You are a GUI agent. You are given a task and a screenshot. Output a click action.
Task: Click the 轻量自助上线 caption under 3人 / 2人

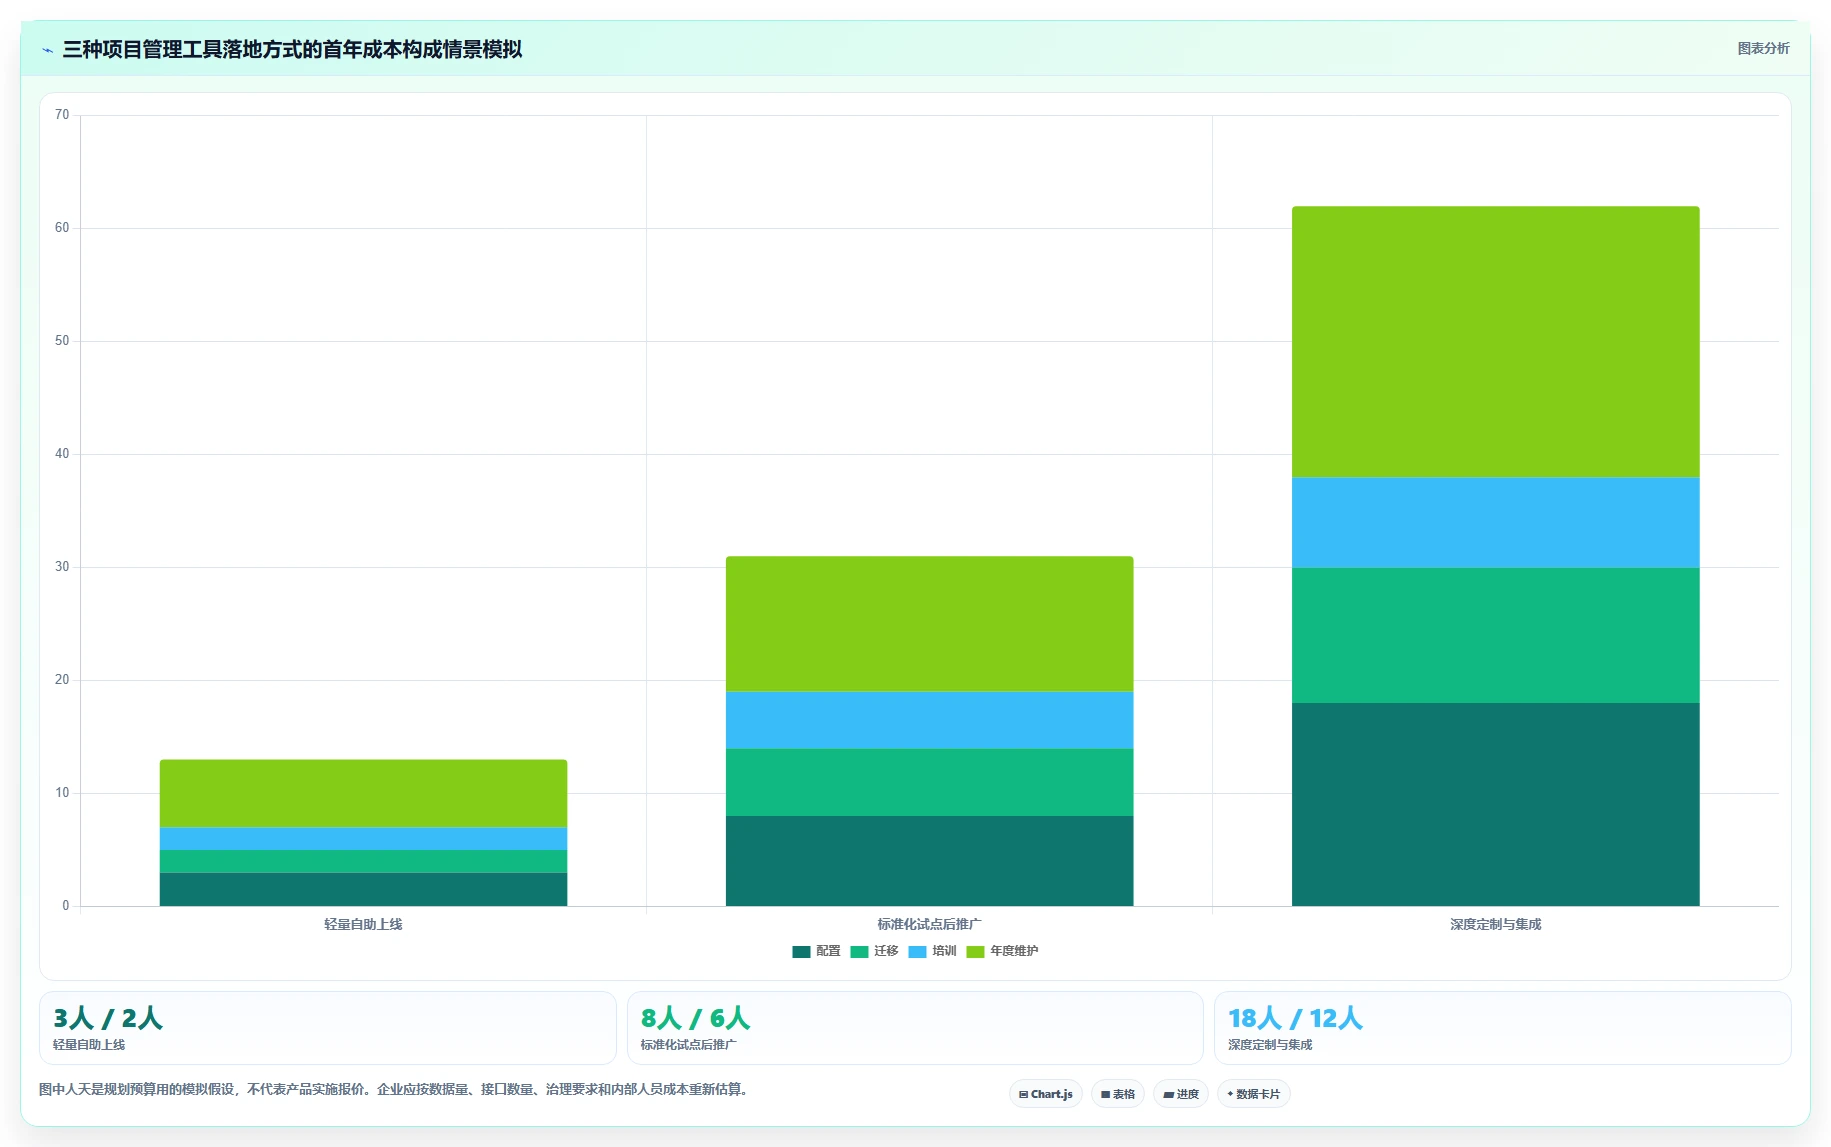(89, 1045)
